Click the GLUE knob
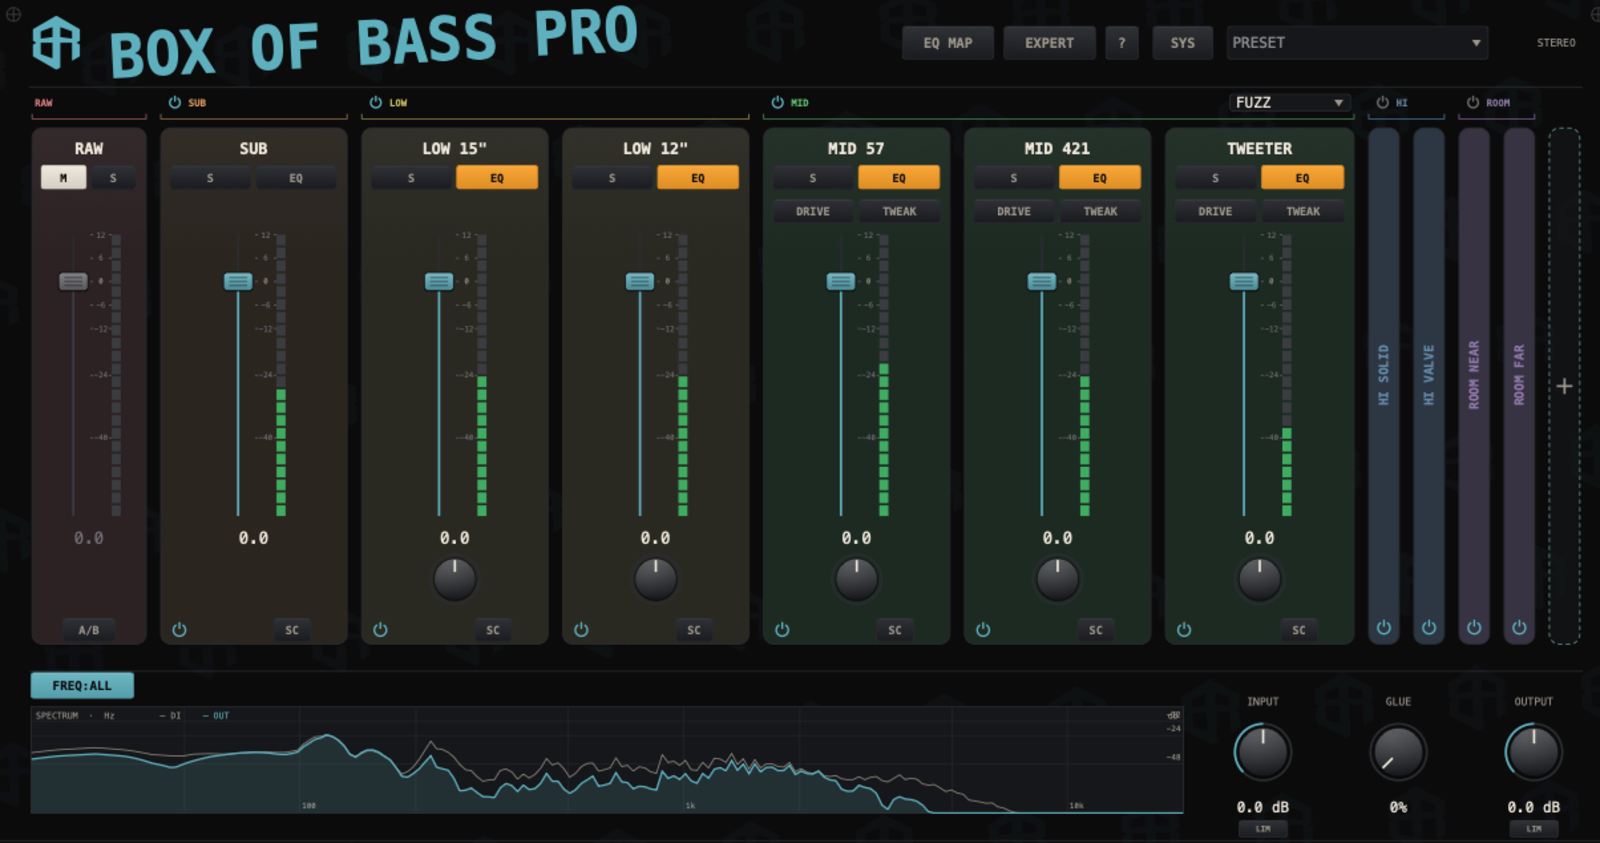This screenshot has height=843, width=1600. (1398, 753)
